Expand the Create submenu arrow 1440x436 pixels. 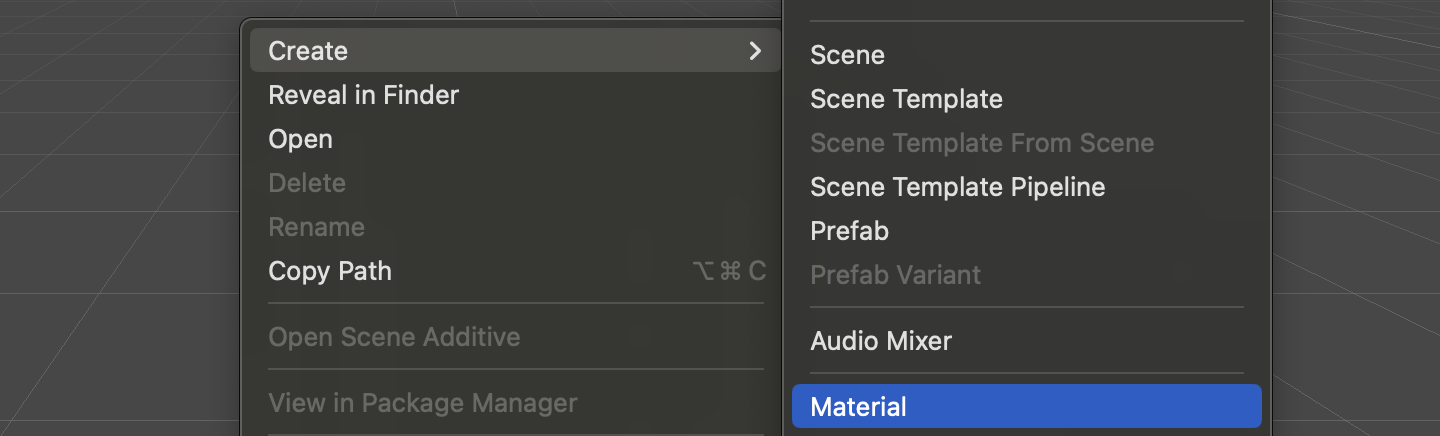(x=755, y=51)
